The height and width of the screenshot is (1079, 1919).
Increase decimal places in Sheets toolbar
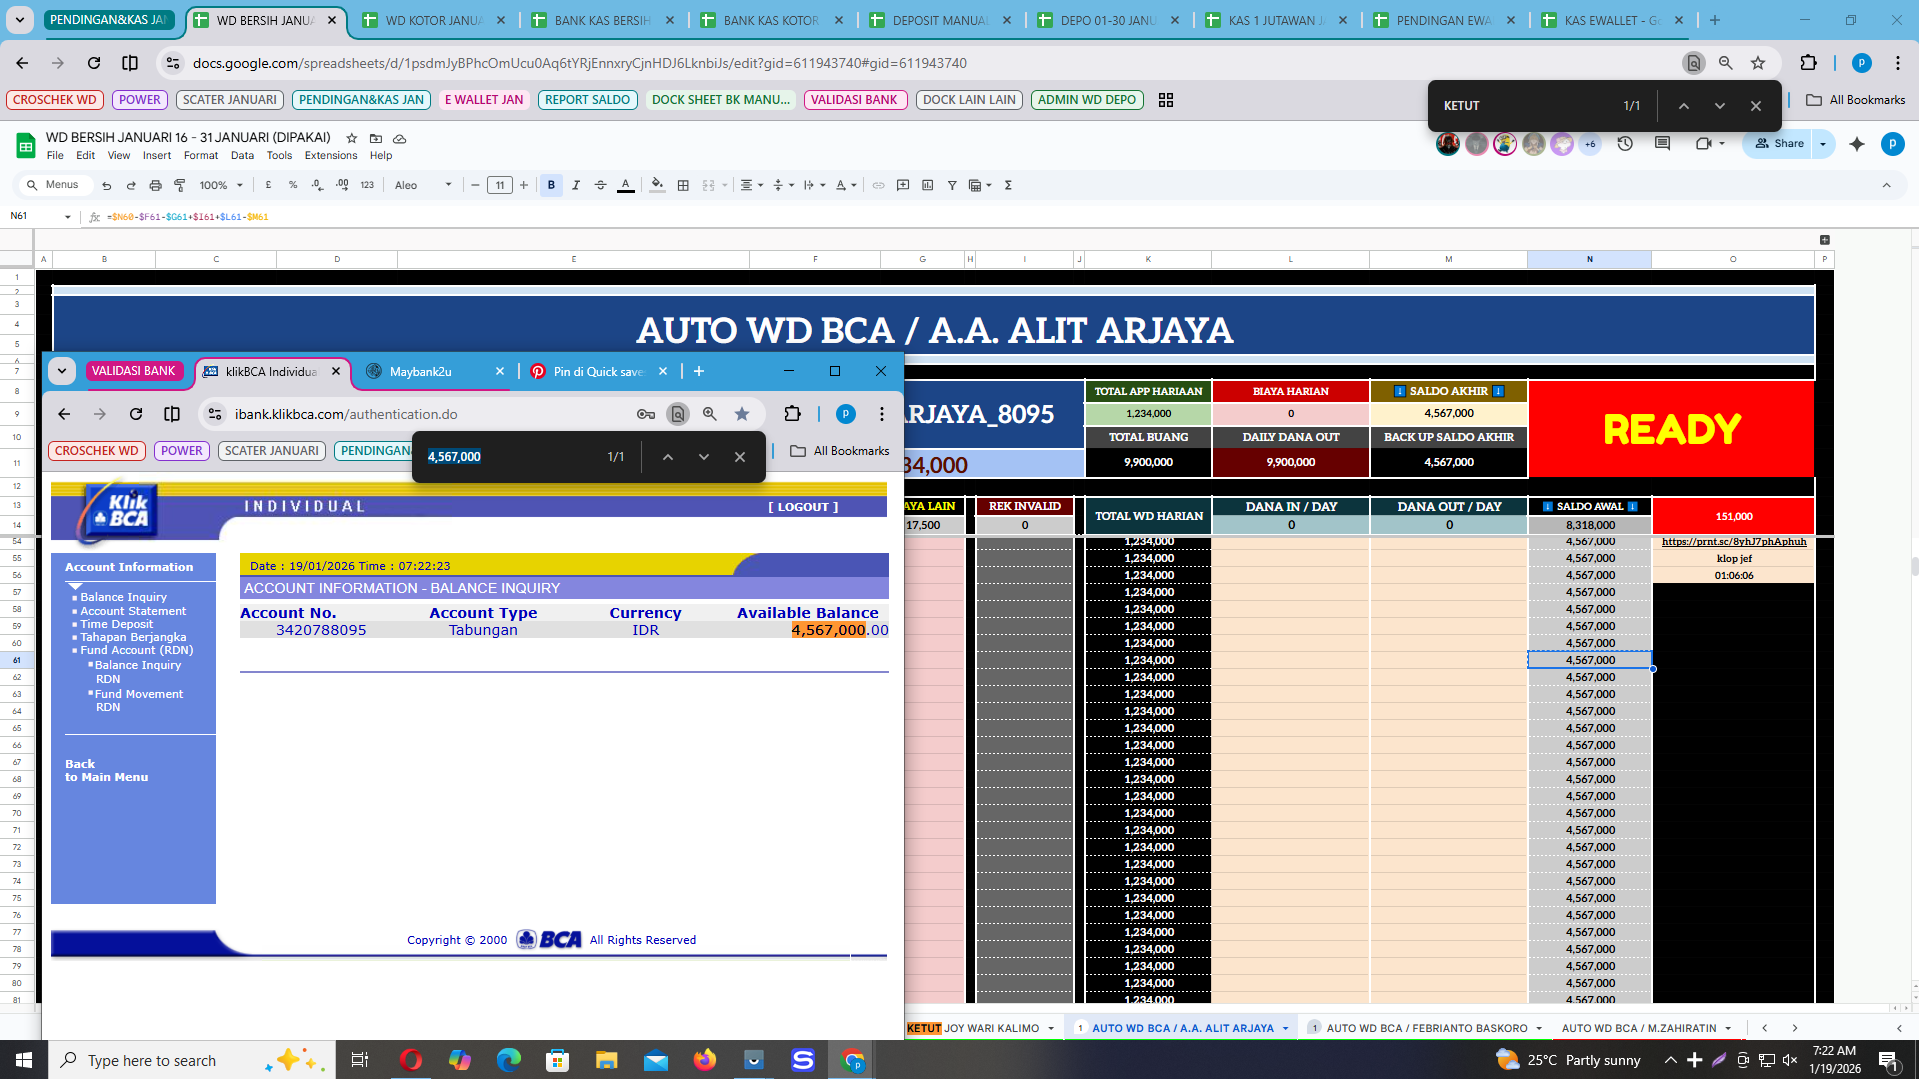pos(342,185)
